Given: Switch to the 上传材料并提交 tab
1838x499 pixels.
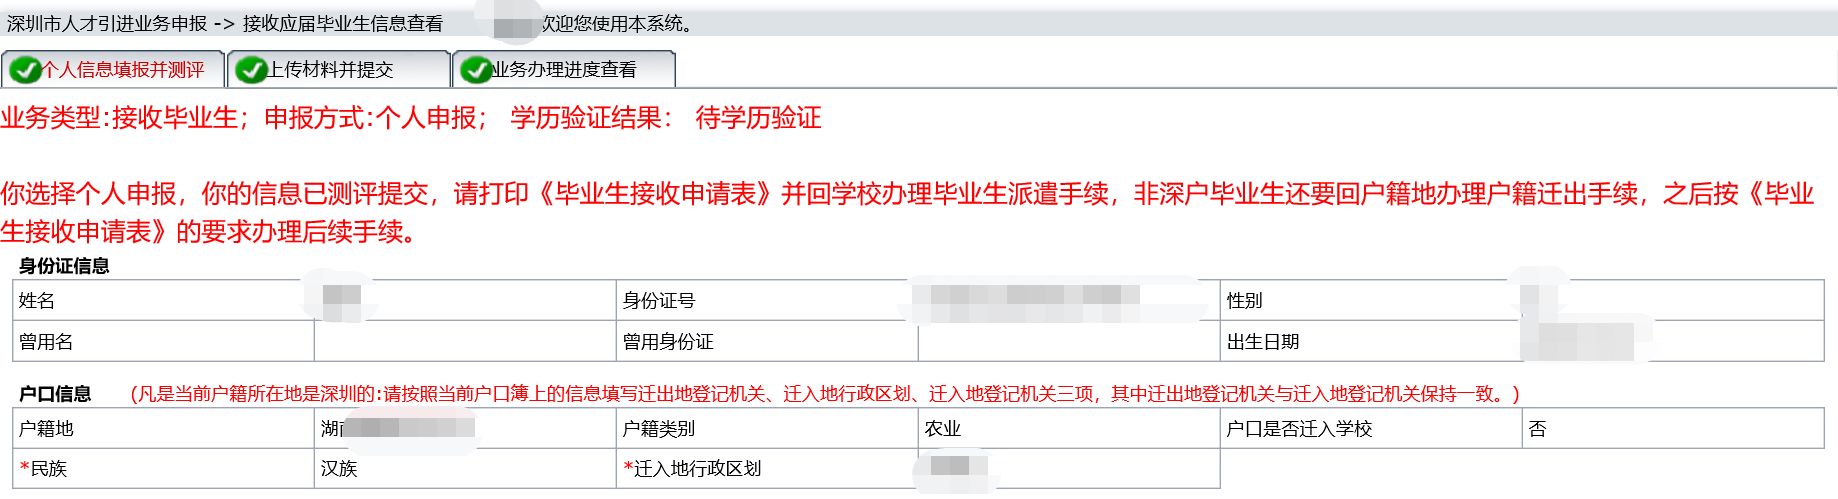Looking at the screenshot, I should tap(338, 69).
